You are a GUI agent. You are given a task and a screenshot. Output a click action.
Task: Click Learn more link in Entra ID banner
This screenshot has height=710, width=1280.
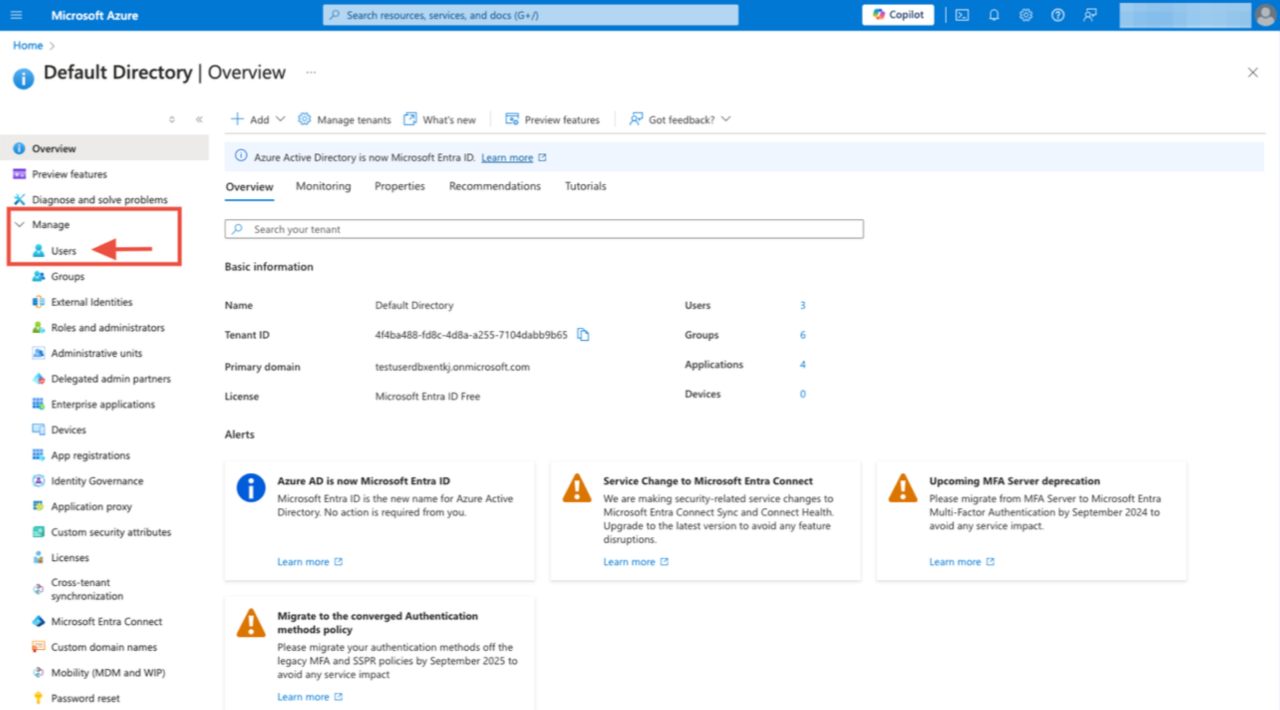pyautogui.click(x=507, y=158)
